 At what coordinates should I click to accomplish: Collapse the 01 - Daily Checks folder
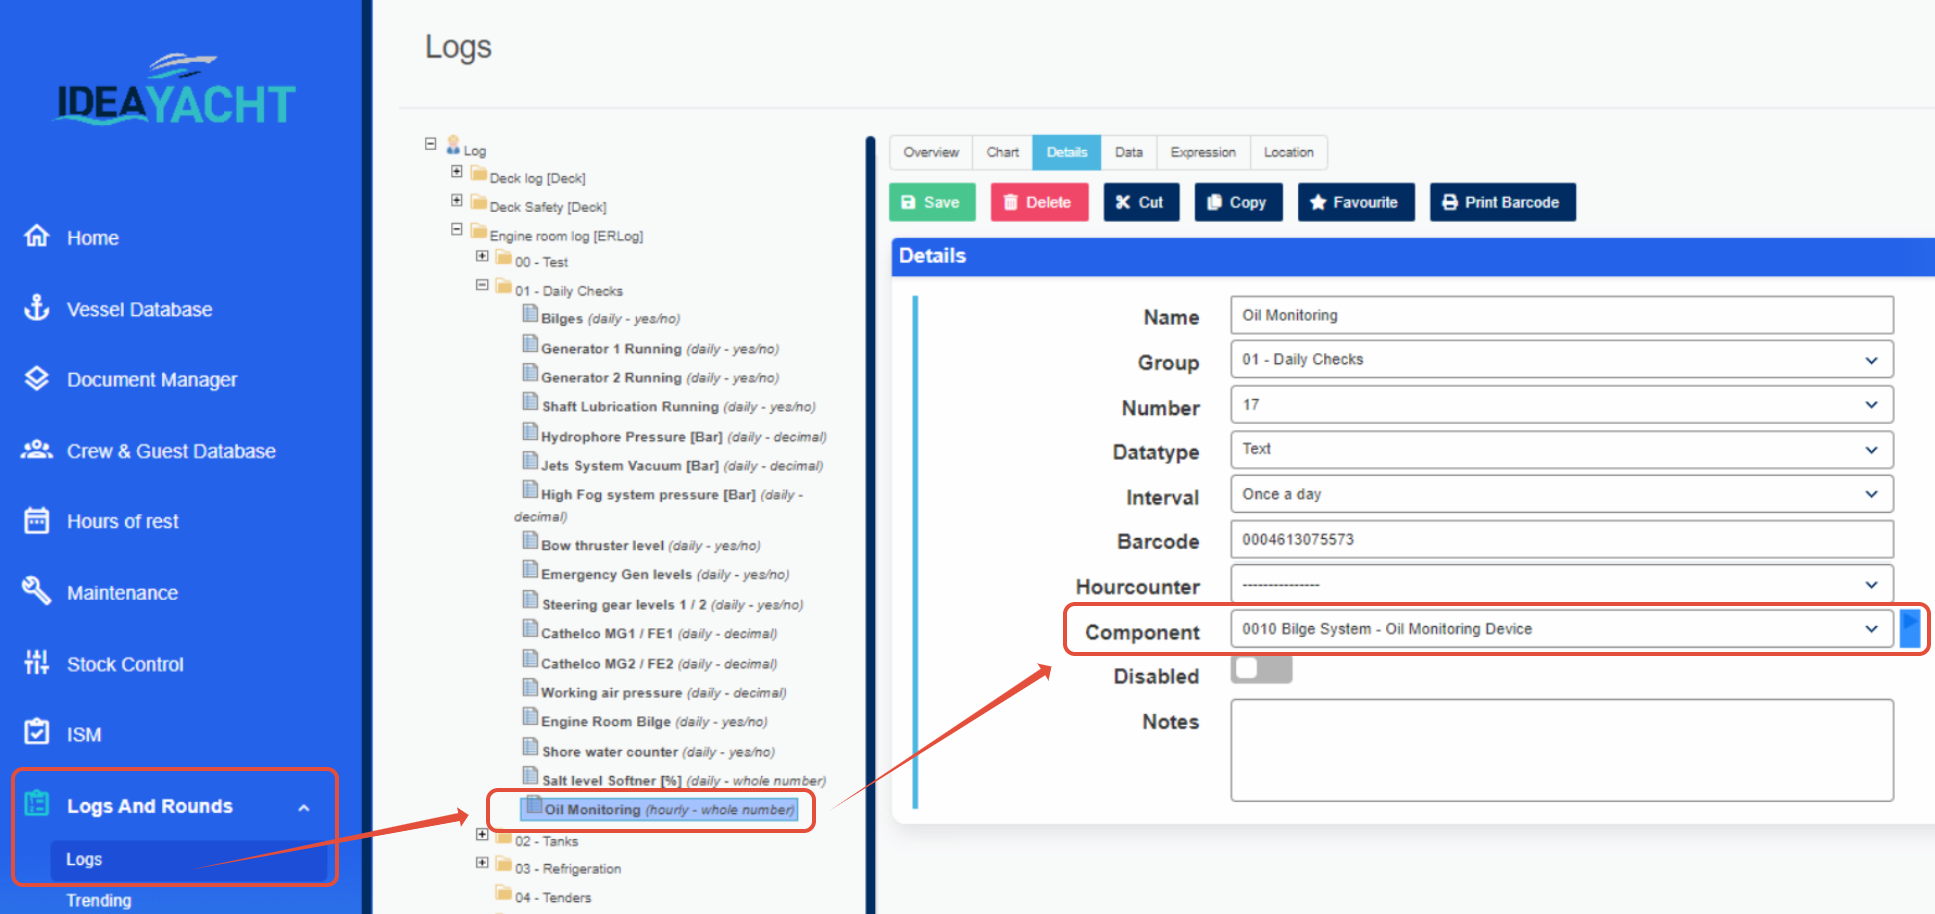pyautogui.click(x=483, y=285)
